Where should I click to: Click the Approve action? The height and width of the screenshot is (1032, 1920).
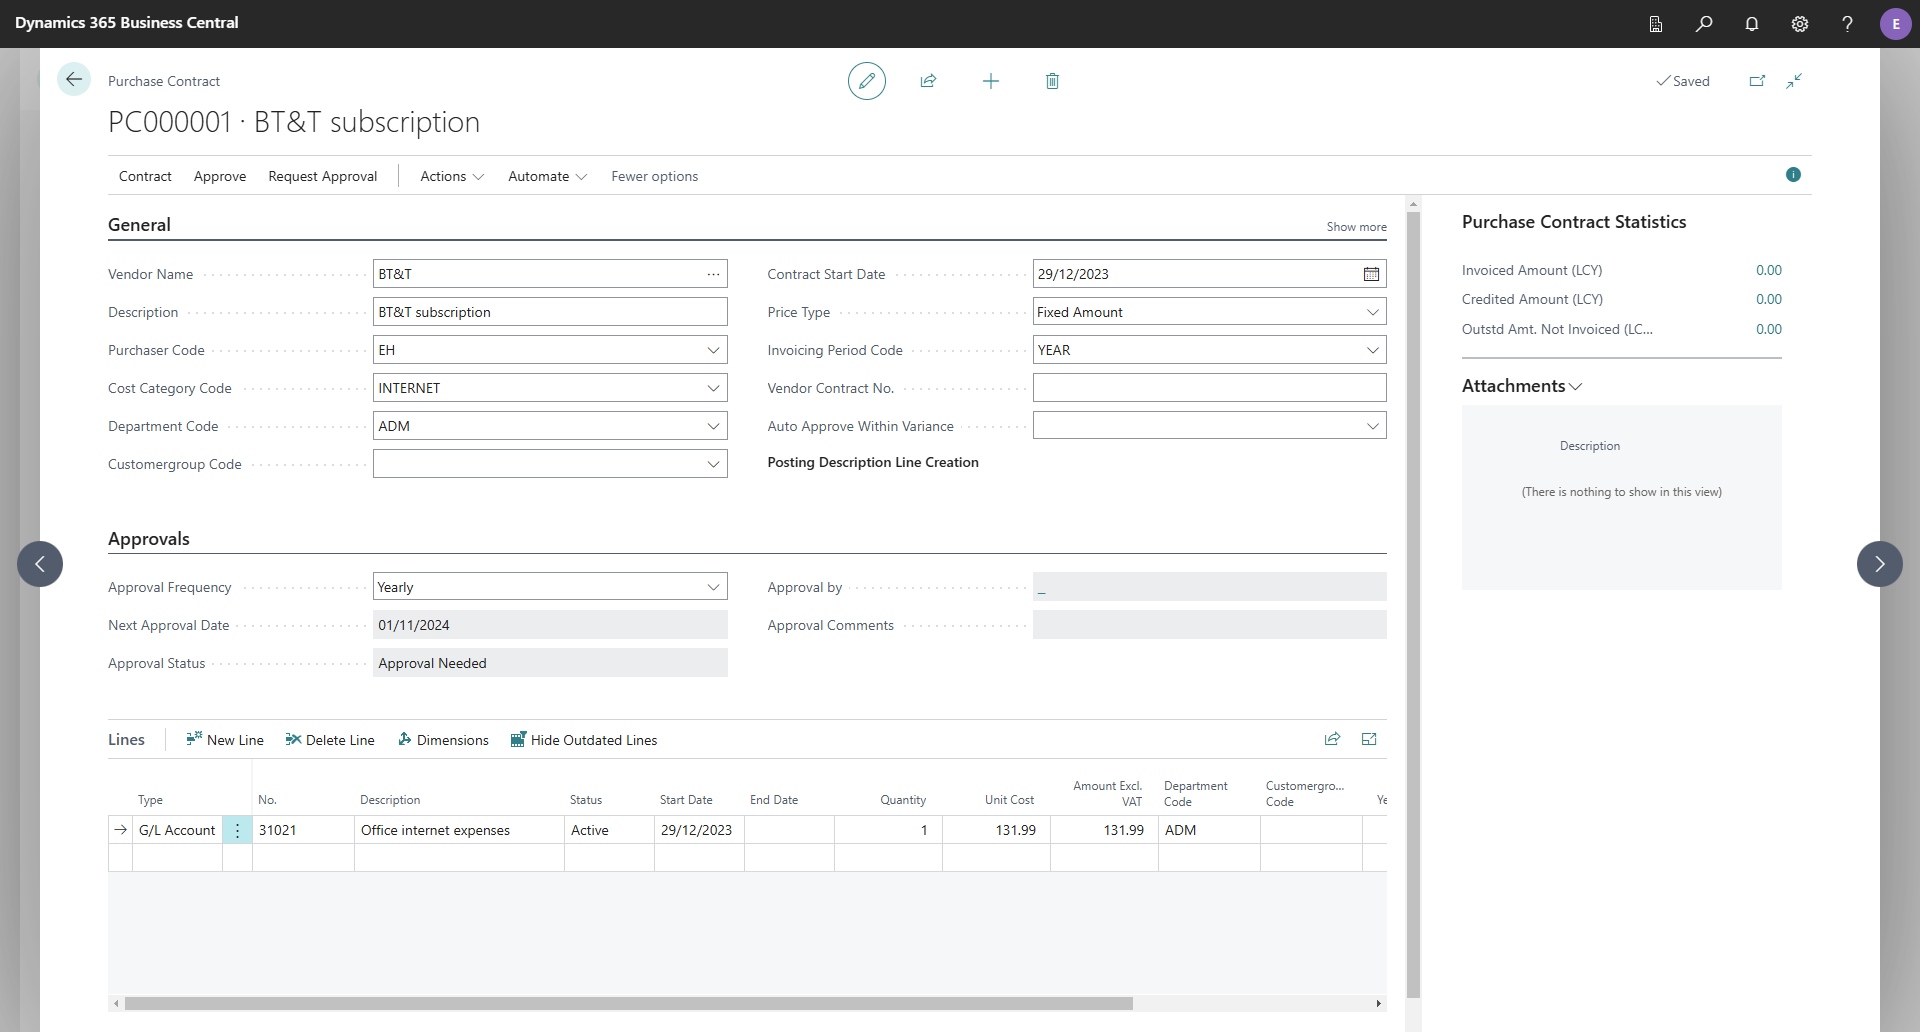point(220,176)
